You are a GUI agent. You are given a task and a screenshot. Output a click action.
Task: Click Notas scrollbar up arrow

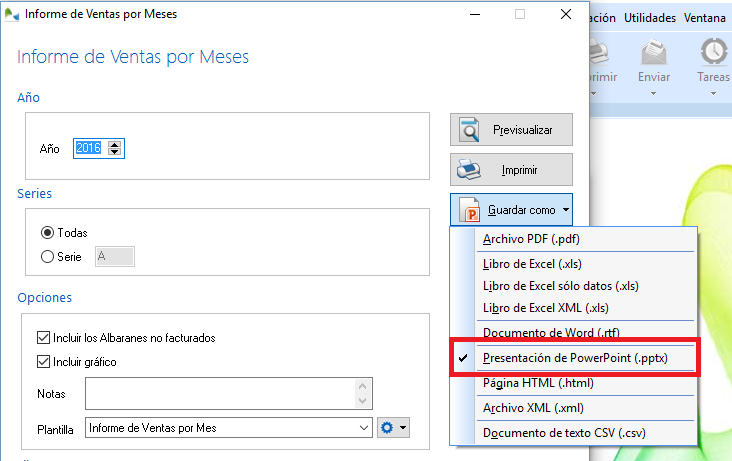363,386
